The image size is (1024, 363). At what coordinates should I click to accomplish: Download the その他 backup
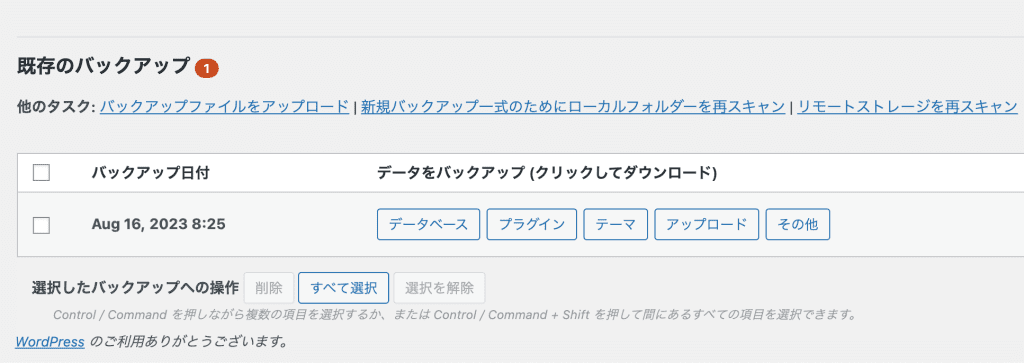(797, 225)
